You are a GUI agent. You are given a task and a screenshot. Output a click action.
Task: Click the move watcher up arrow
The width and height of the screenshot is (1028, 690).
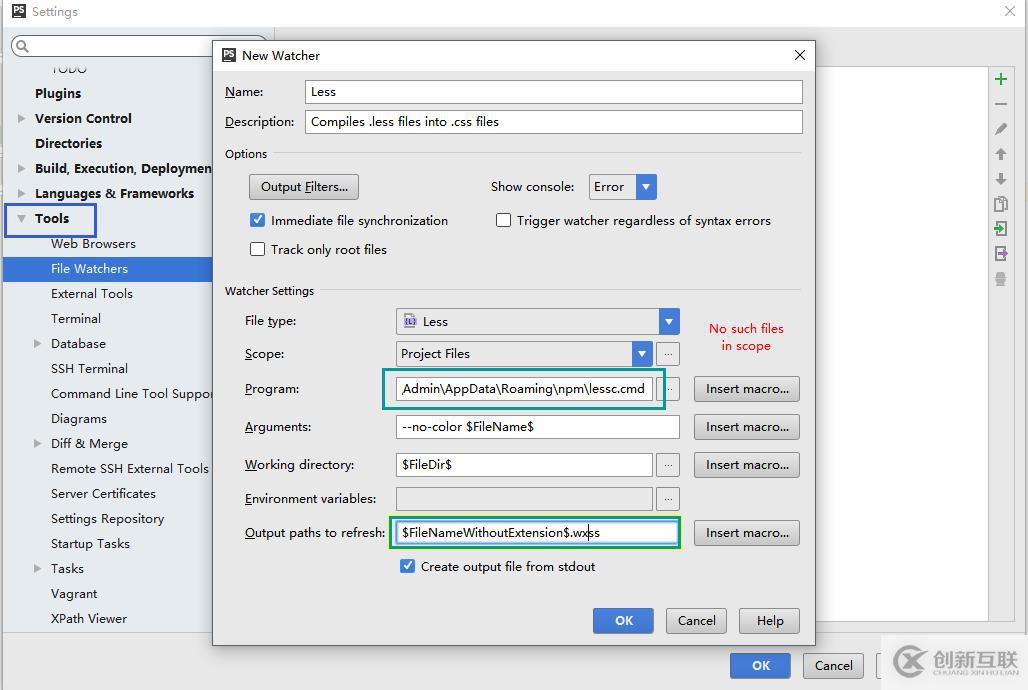click(x=1000, y=154)
